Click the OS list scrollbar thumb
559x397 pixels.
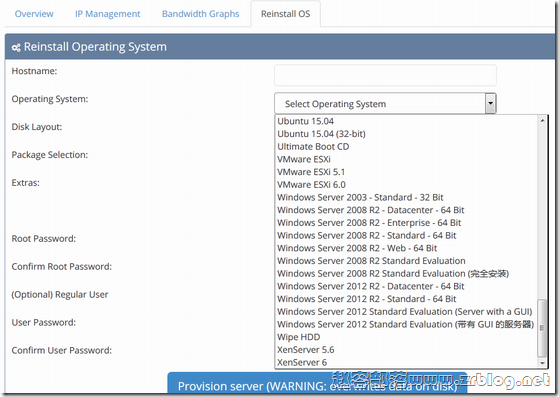coord(542,328)
